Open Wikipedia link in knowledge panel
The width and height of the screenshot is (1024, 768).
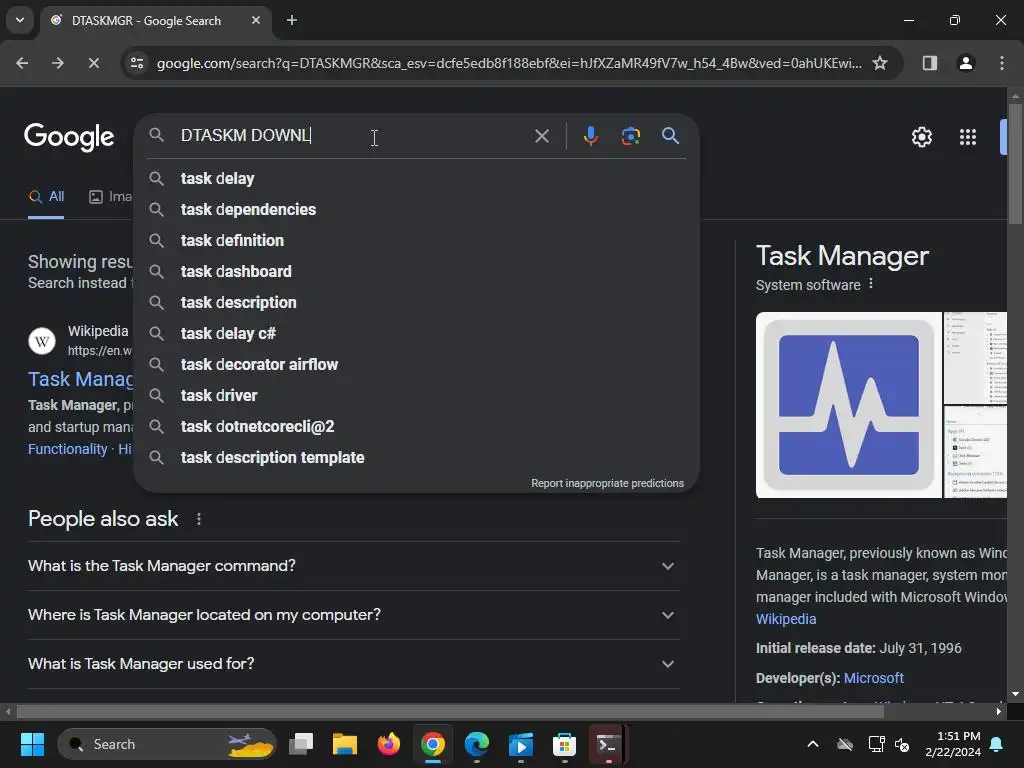tap(786, 619)
